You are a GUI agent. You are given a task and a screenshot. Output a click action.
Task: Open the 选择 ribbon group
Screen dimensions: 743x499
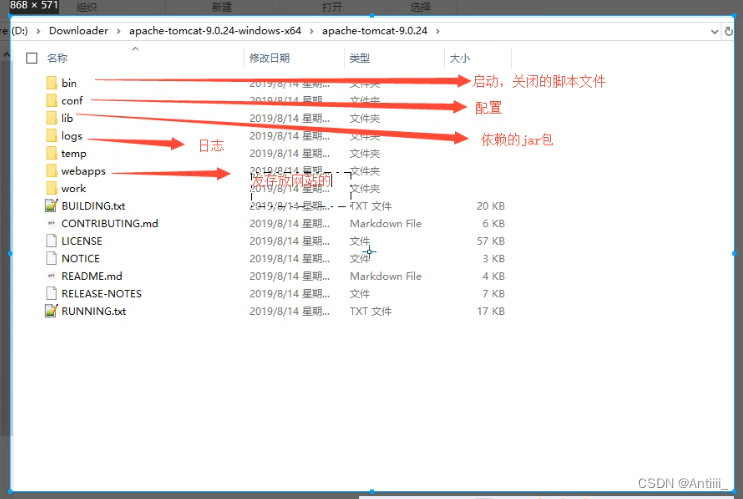click(x=420, y=7)
